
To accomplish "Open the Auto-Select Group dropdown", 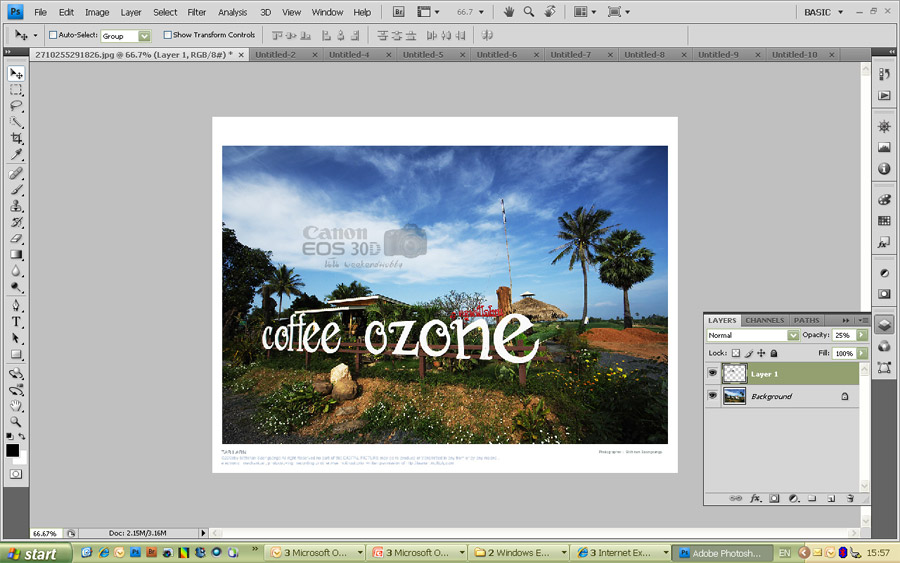I will point(144,36).
